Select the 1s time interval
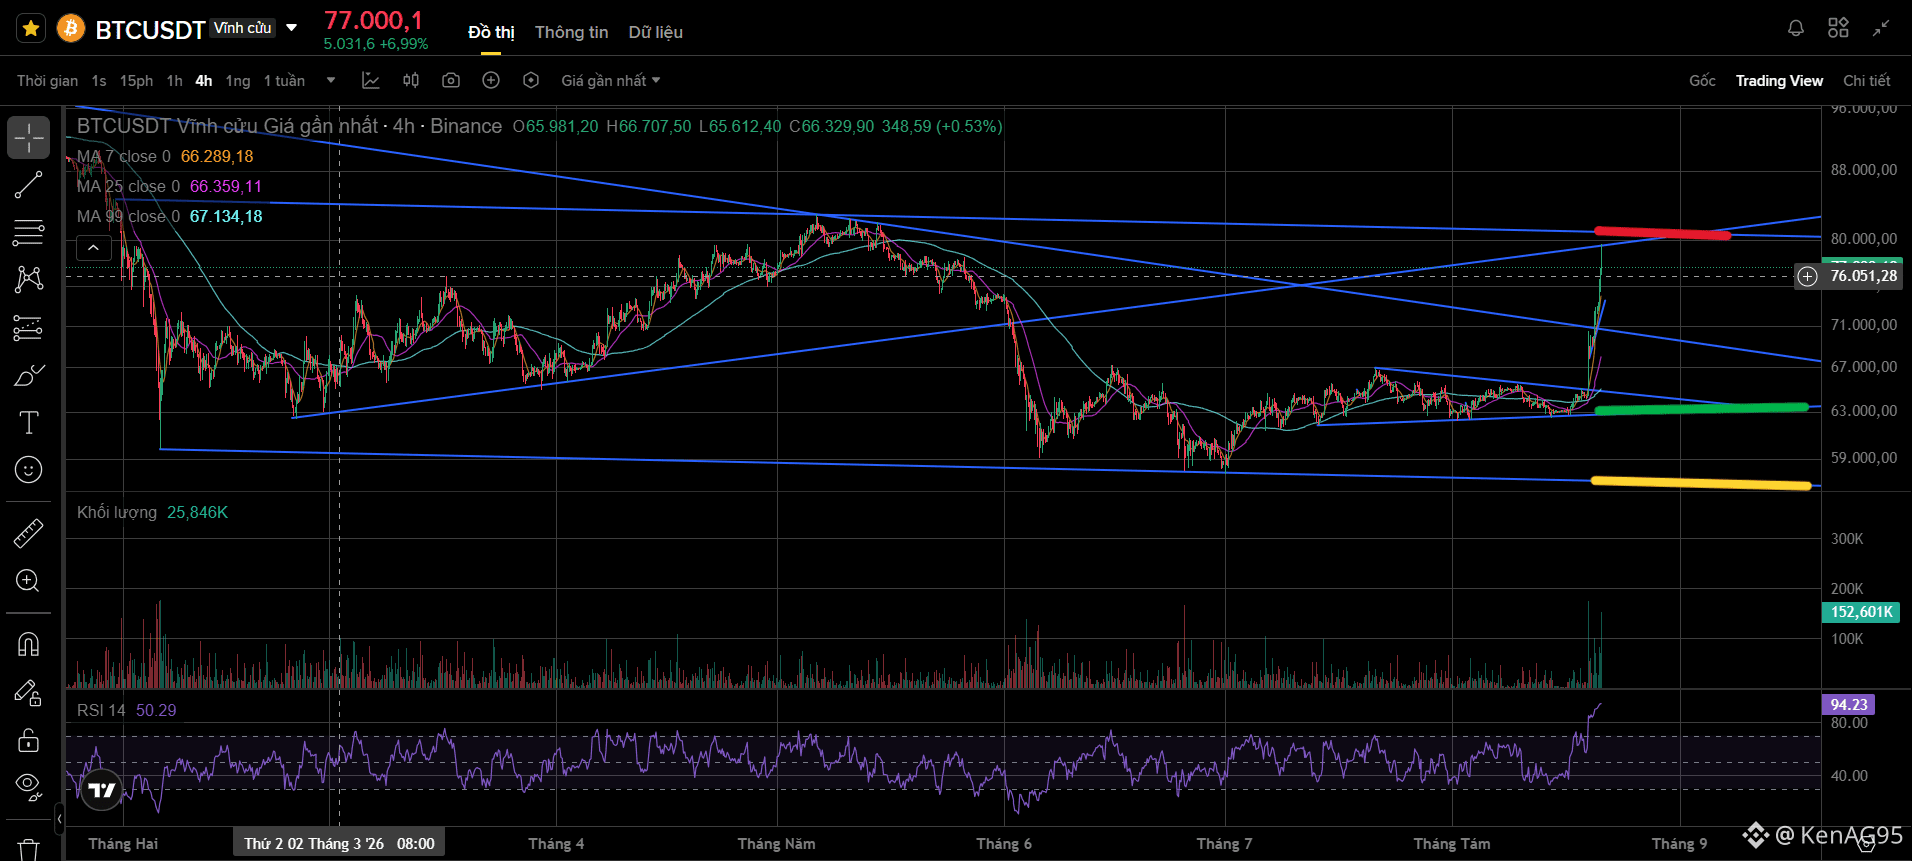 pos(99,81)
